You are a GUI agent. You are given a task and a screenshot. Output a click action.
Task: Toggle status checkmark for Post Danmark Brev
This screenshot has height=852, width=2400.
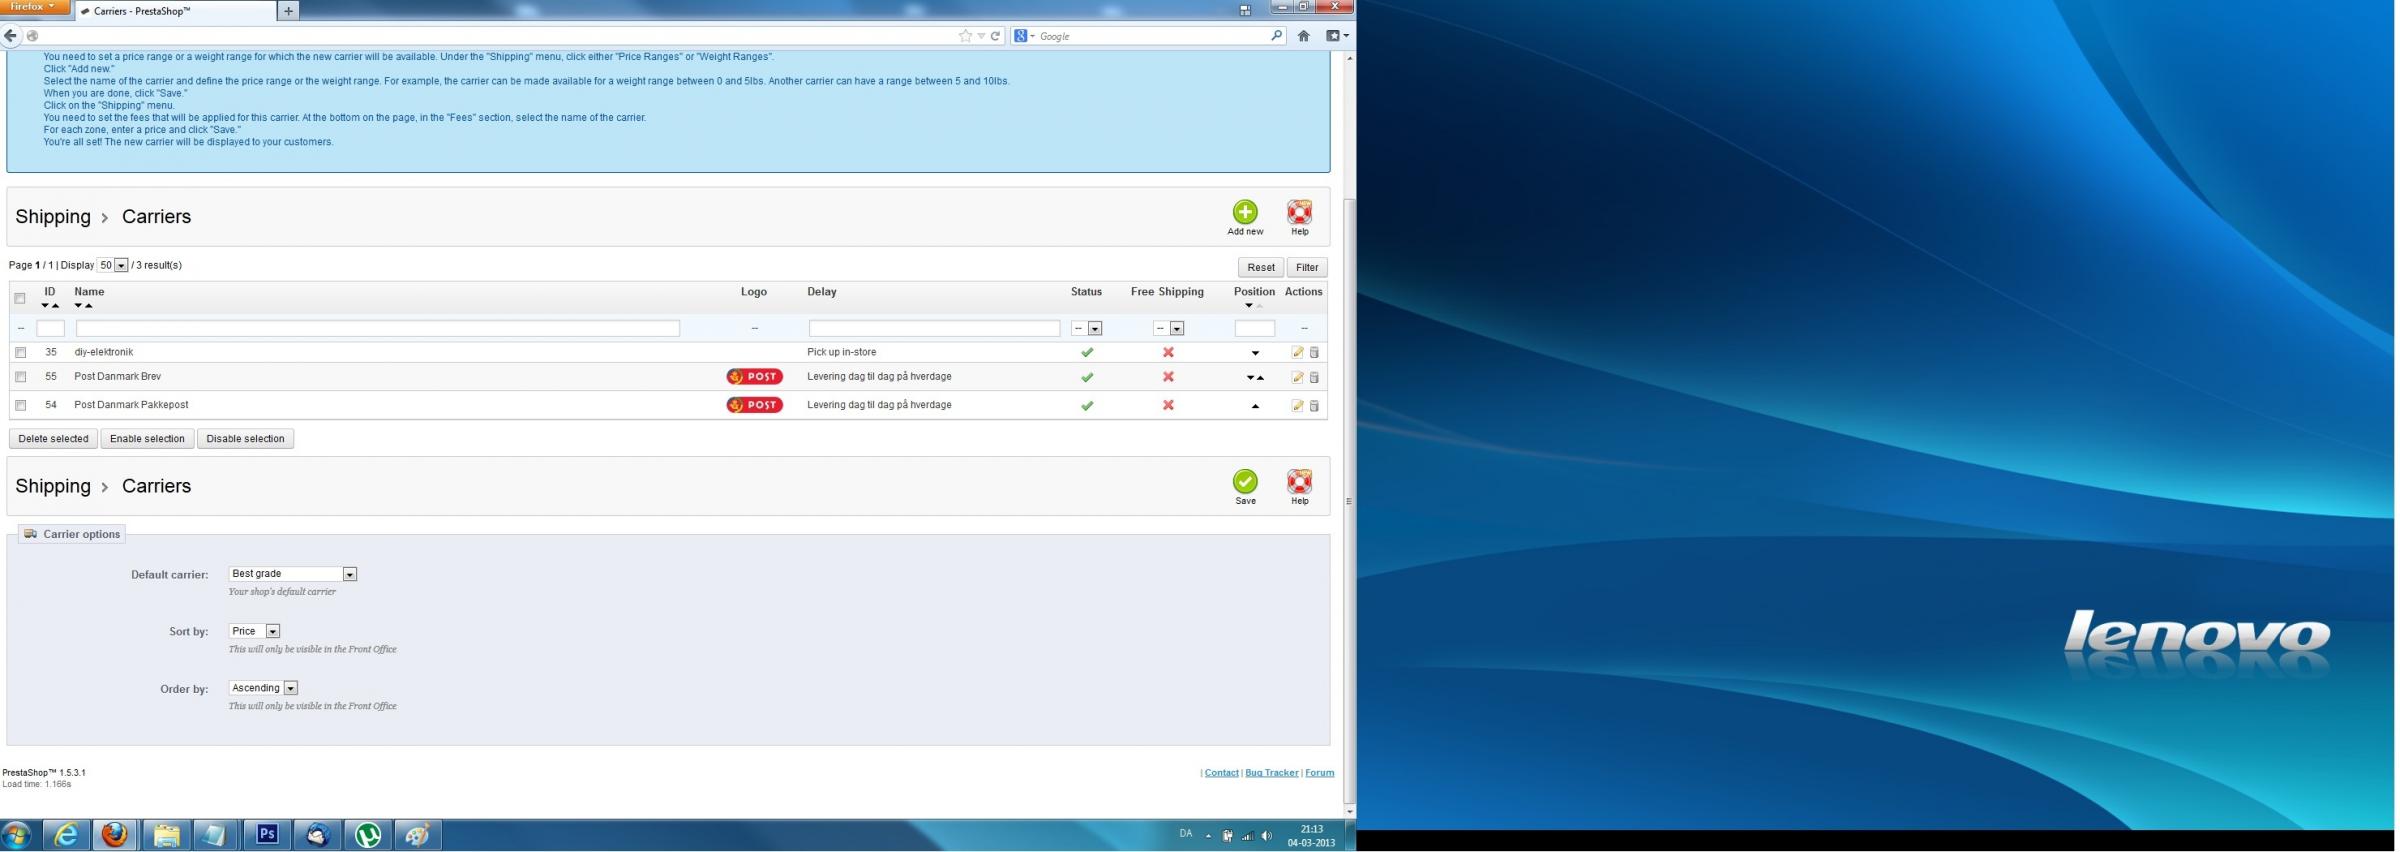point(1087,377)
